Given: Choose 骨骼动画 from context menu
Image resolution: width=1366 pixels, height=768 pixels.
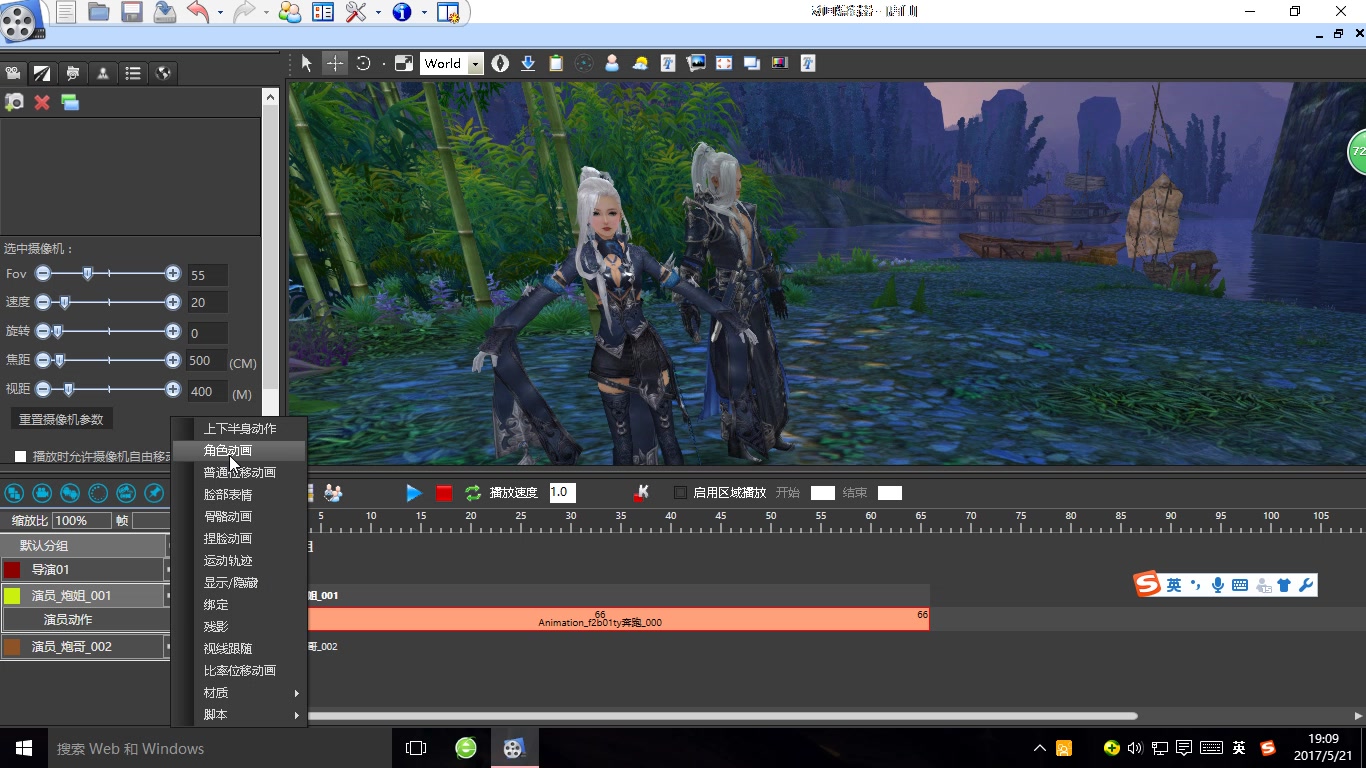Looking at the screenshot, I should click(x=240, y=516).
